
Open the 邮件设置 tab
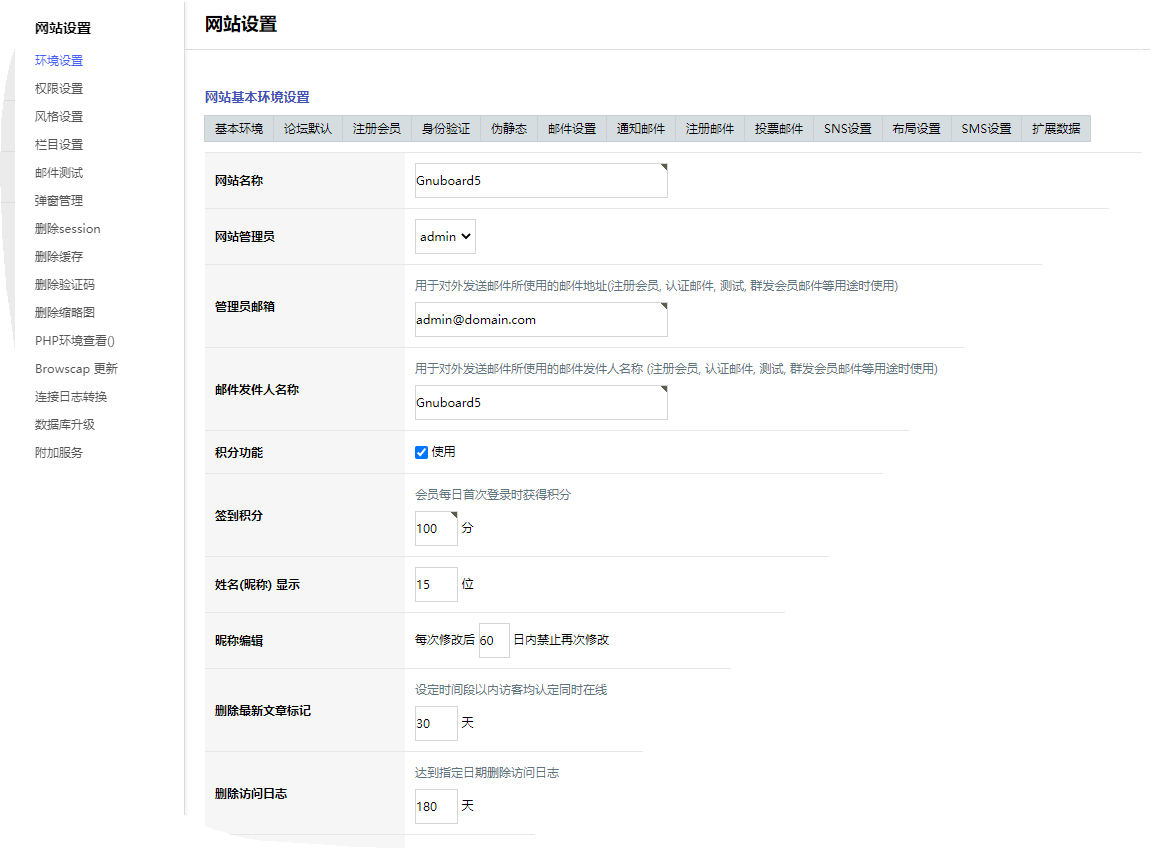point(571,129)
